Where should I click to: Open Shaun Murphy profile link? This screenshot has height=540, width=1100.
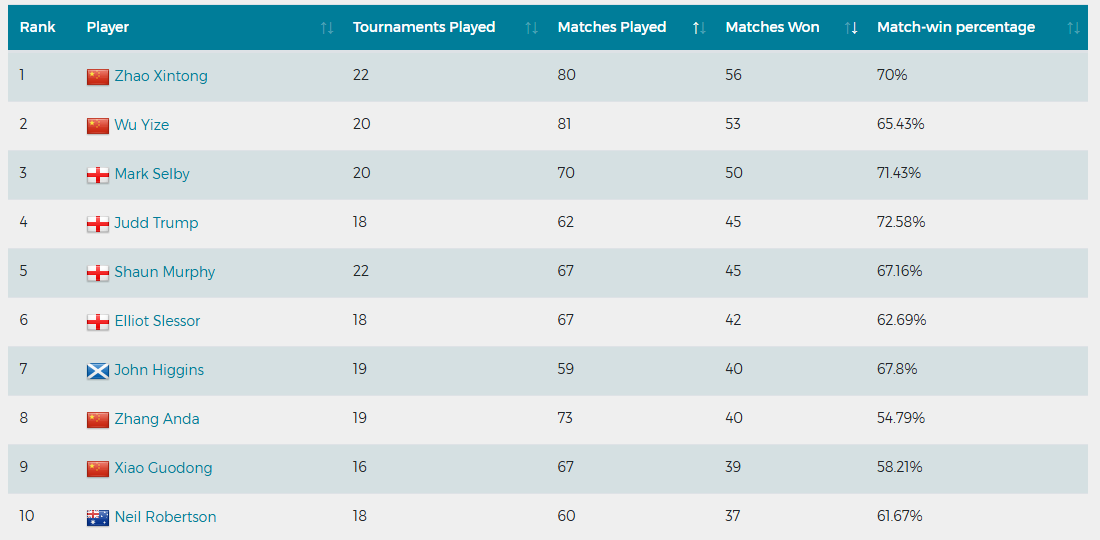(x=165, y=272)
